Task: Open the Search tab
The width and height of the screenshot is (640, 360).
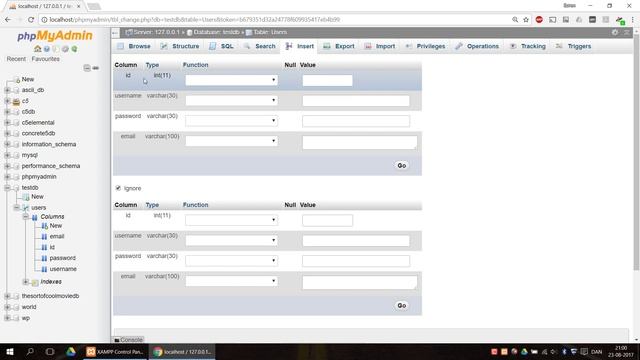Action: 260,47
